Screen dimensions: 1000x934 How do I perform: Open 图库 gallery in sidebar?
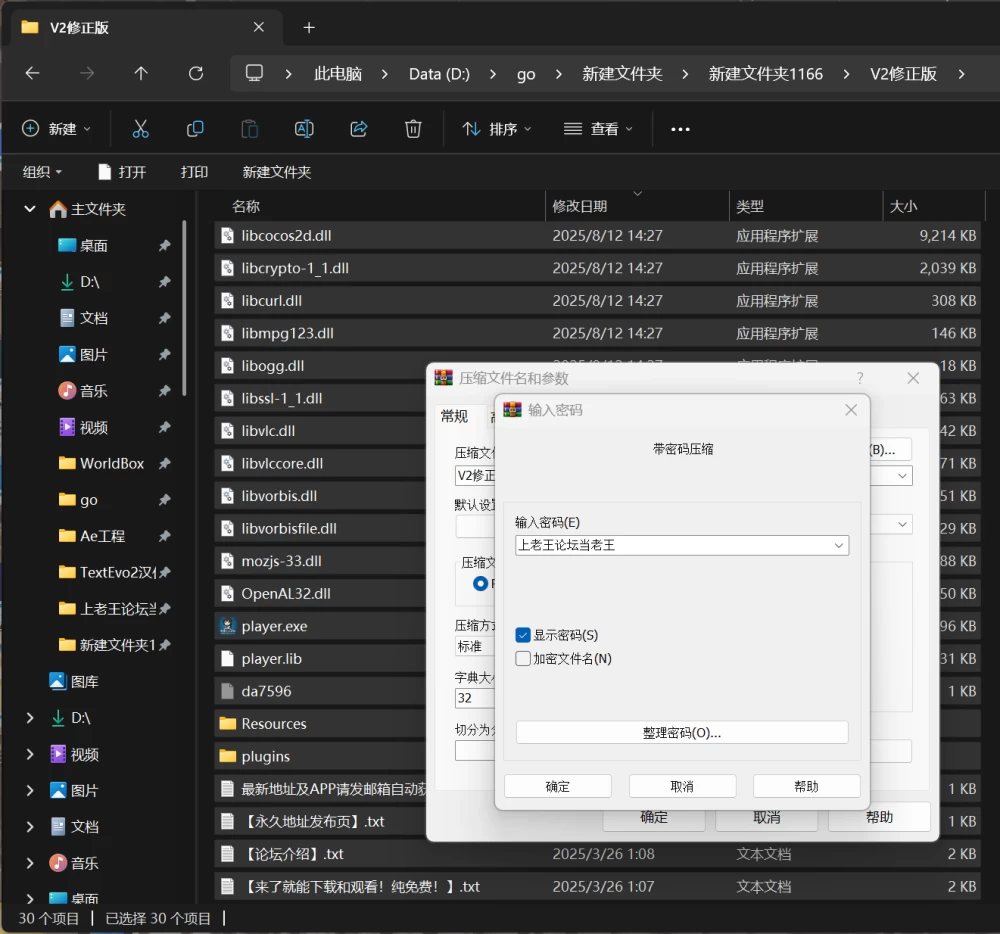(x=84, y=682)
